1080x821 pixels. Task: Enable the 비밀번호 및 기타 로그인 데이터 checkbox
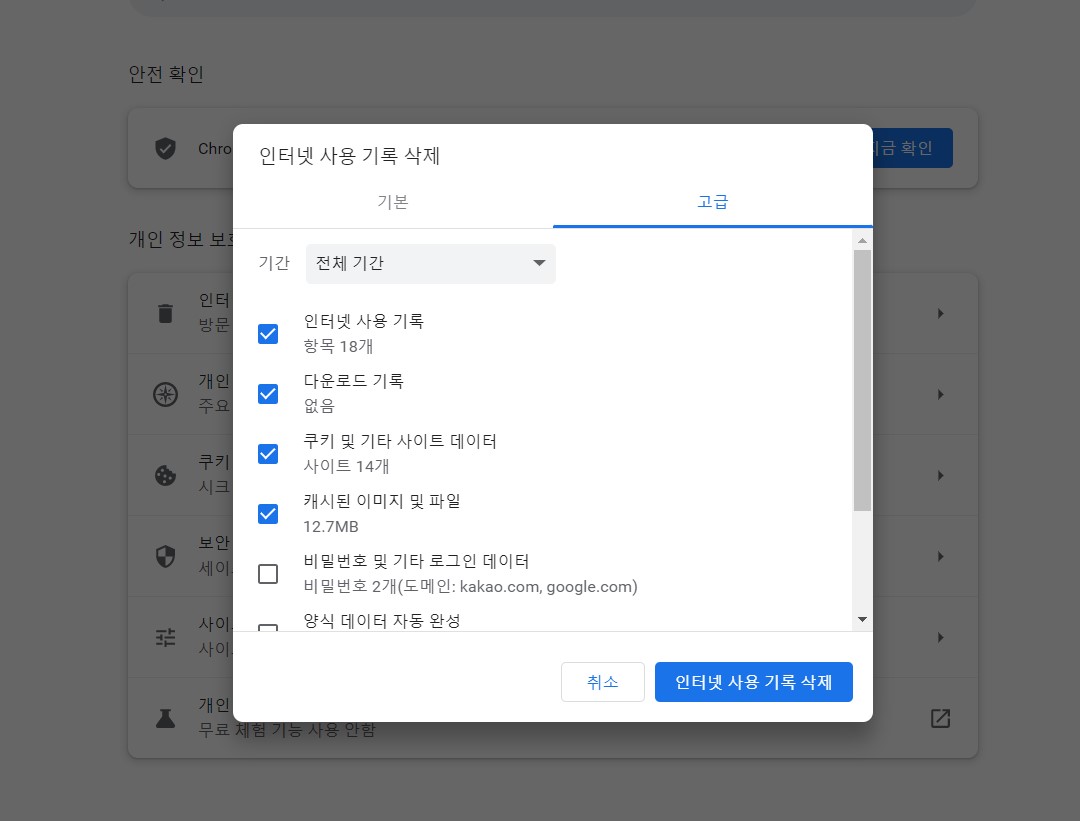(x=268, y=574)
